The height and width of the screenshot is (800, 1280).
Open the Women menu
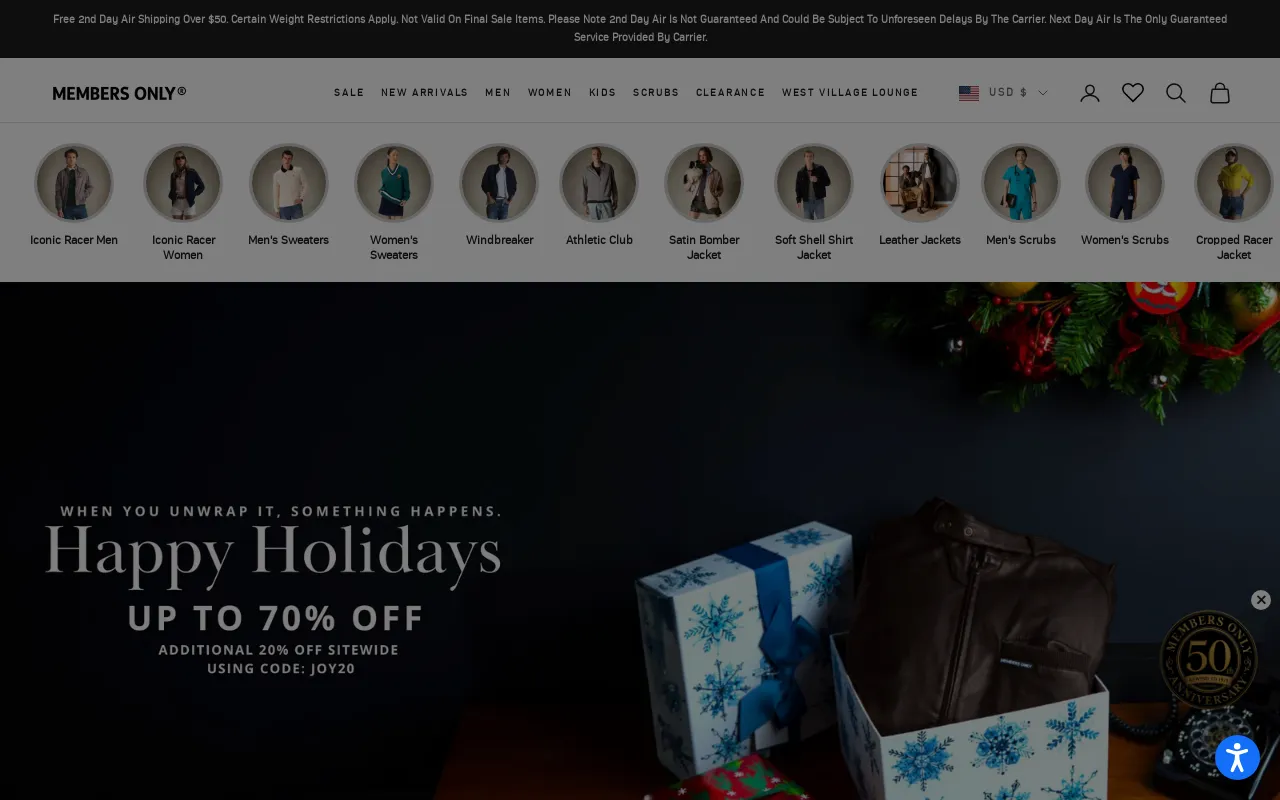coord(550,93)
